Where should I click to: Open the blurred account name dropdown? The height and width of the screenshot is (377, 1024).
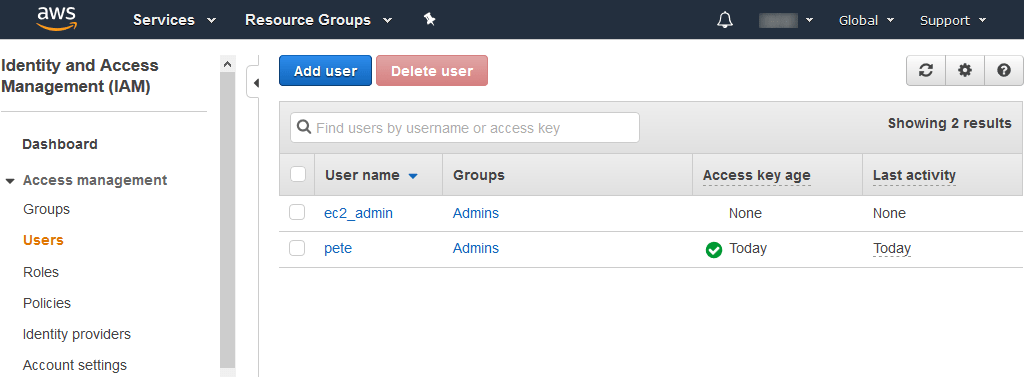[786, 20]
